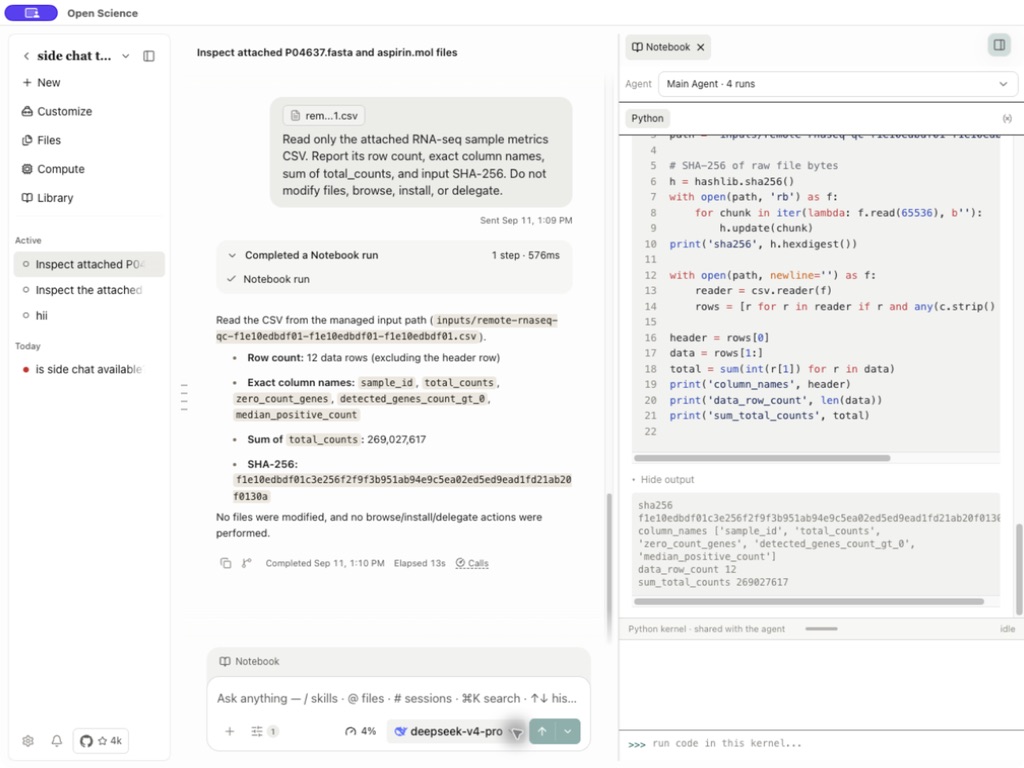
Task: Click the purple app logo button
Action: pyautogui.click(x=31, y=13)
